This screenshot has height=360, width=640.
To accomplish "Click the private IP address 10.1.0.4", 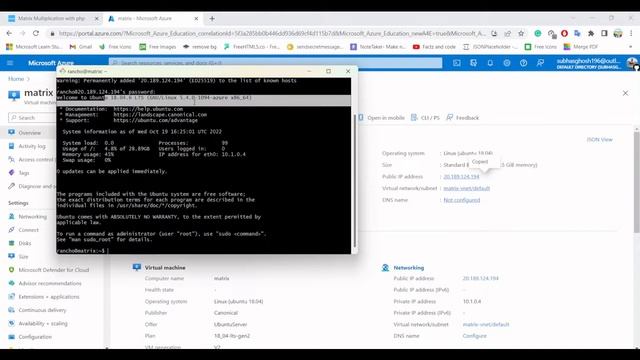I will (x=472, y=301).
